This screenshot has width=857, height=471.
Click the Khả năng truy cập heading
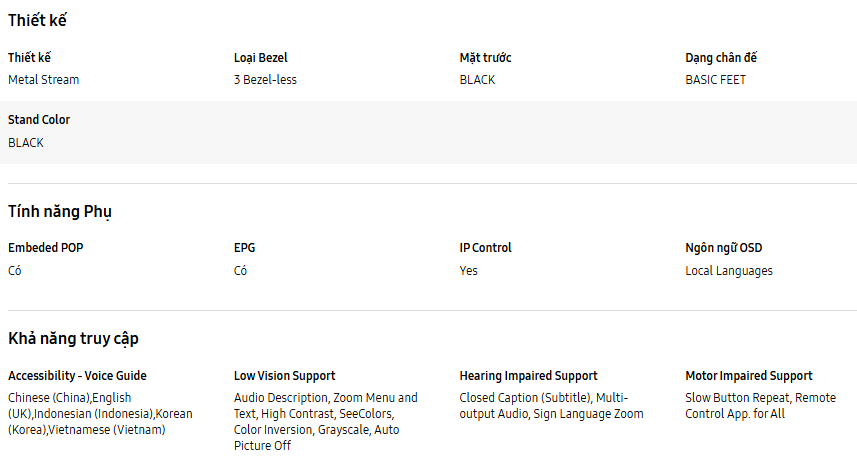pos(73,339)
